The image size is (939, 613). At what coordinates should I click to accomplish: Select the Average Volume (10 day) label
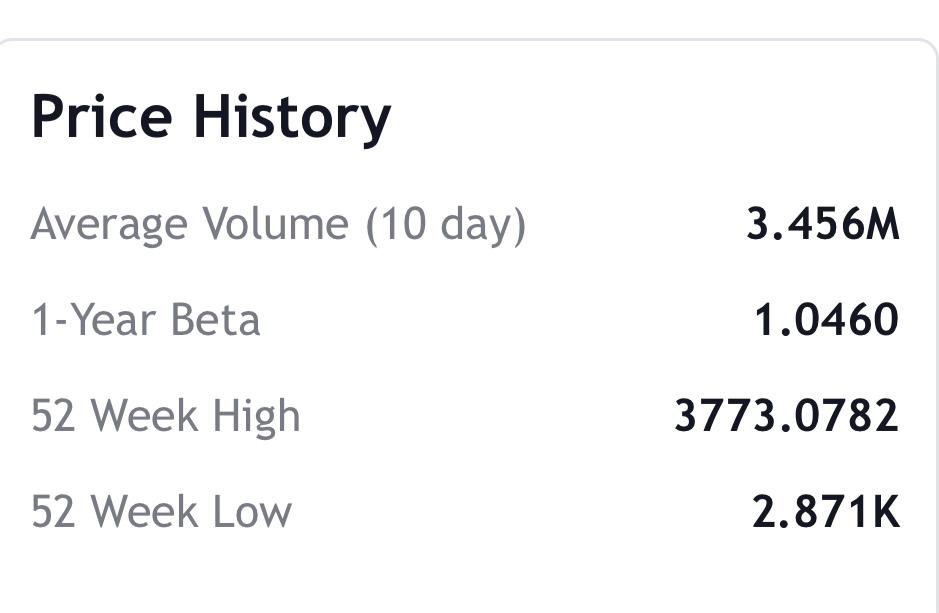(x=278, y=225)
